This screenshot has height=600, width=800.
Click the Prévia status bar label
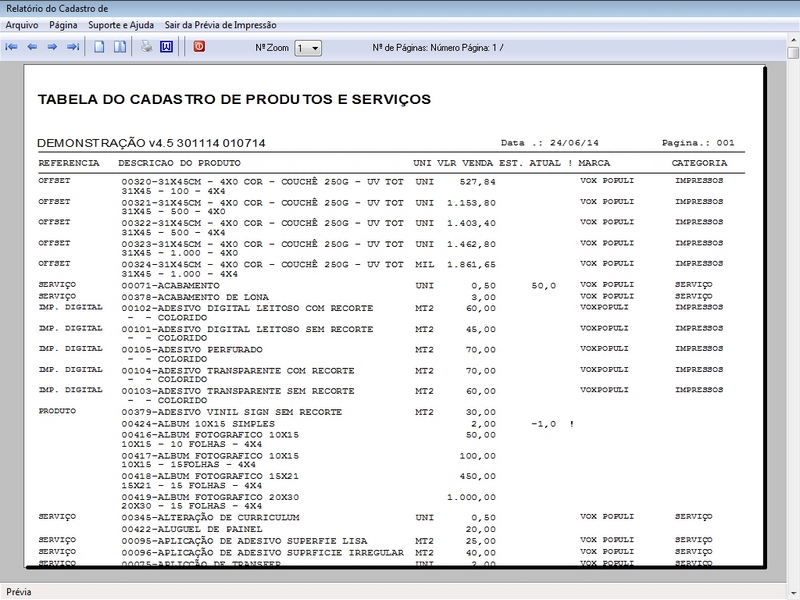[x=19, y=592]
